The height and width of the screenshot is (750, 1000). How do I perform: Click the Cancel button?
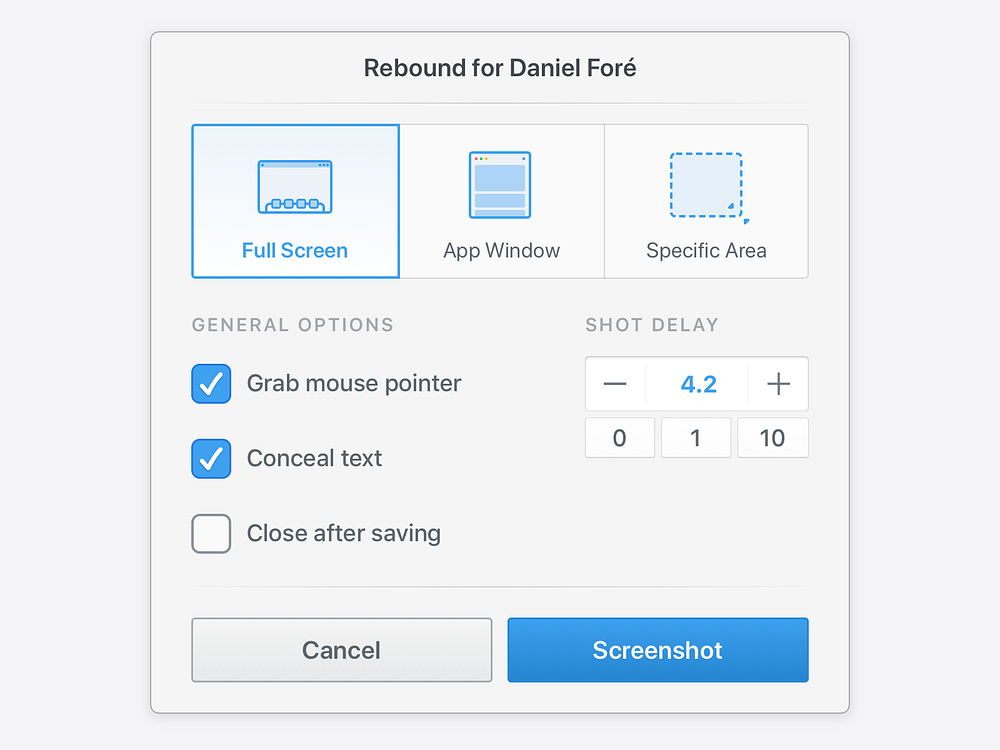pyautogui.click(x=341, y=650)
